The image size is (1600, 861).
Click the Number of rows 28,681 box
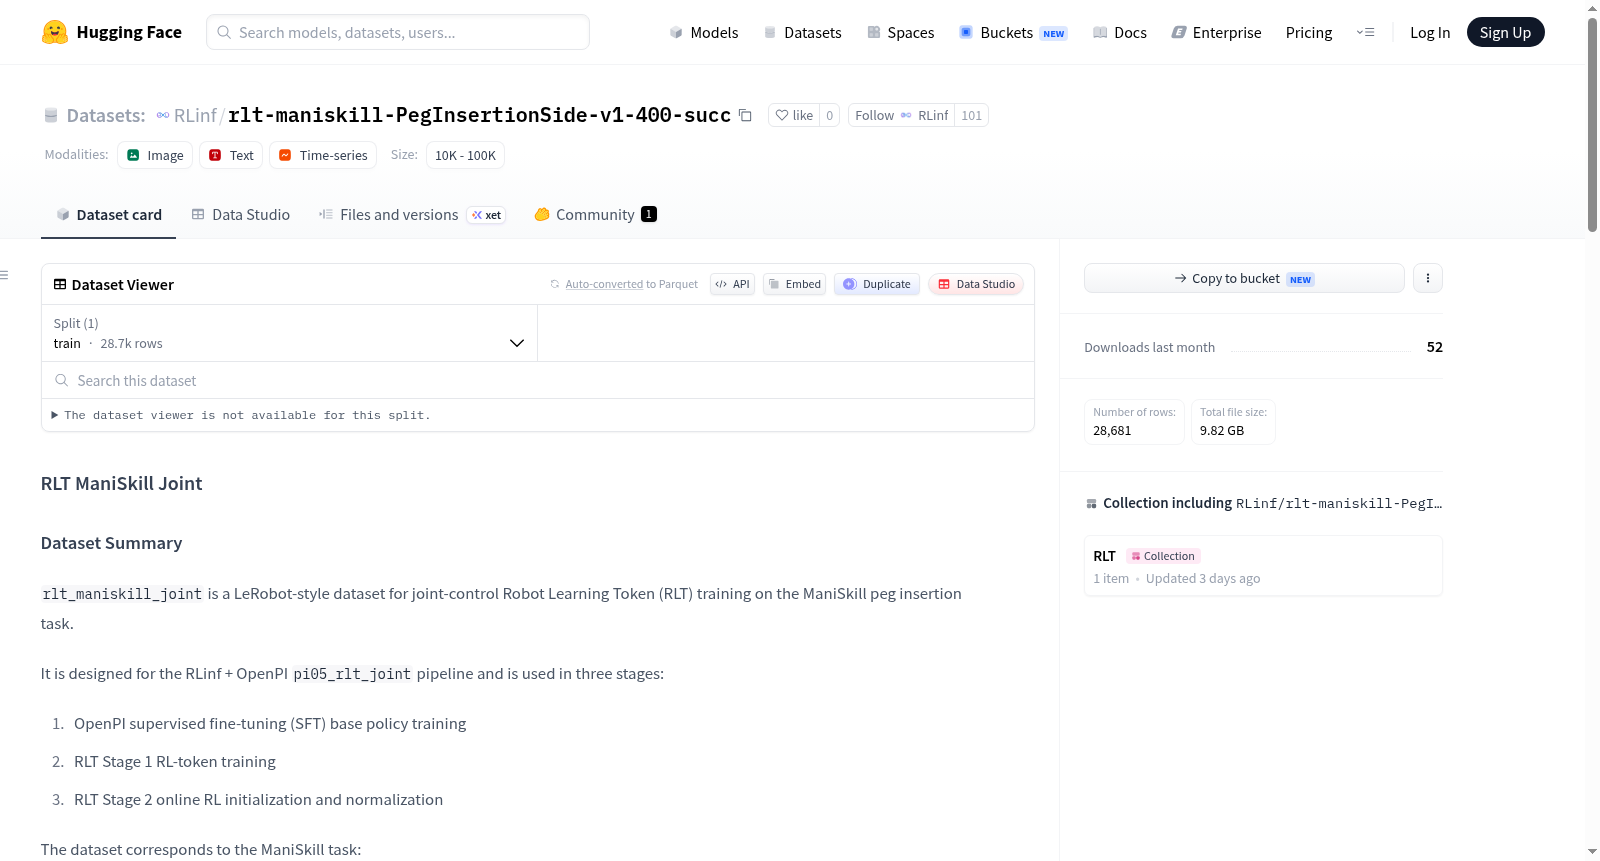coord(1134,421)
